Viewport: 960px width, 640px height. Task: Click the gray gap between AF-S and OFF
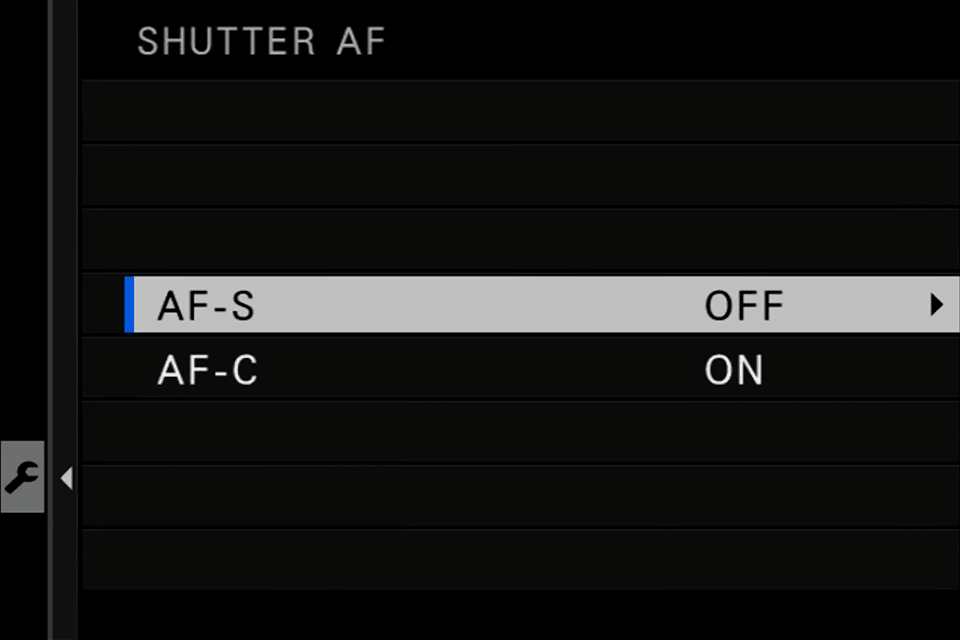[x=480, y=305]
